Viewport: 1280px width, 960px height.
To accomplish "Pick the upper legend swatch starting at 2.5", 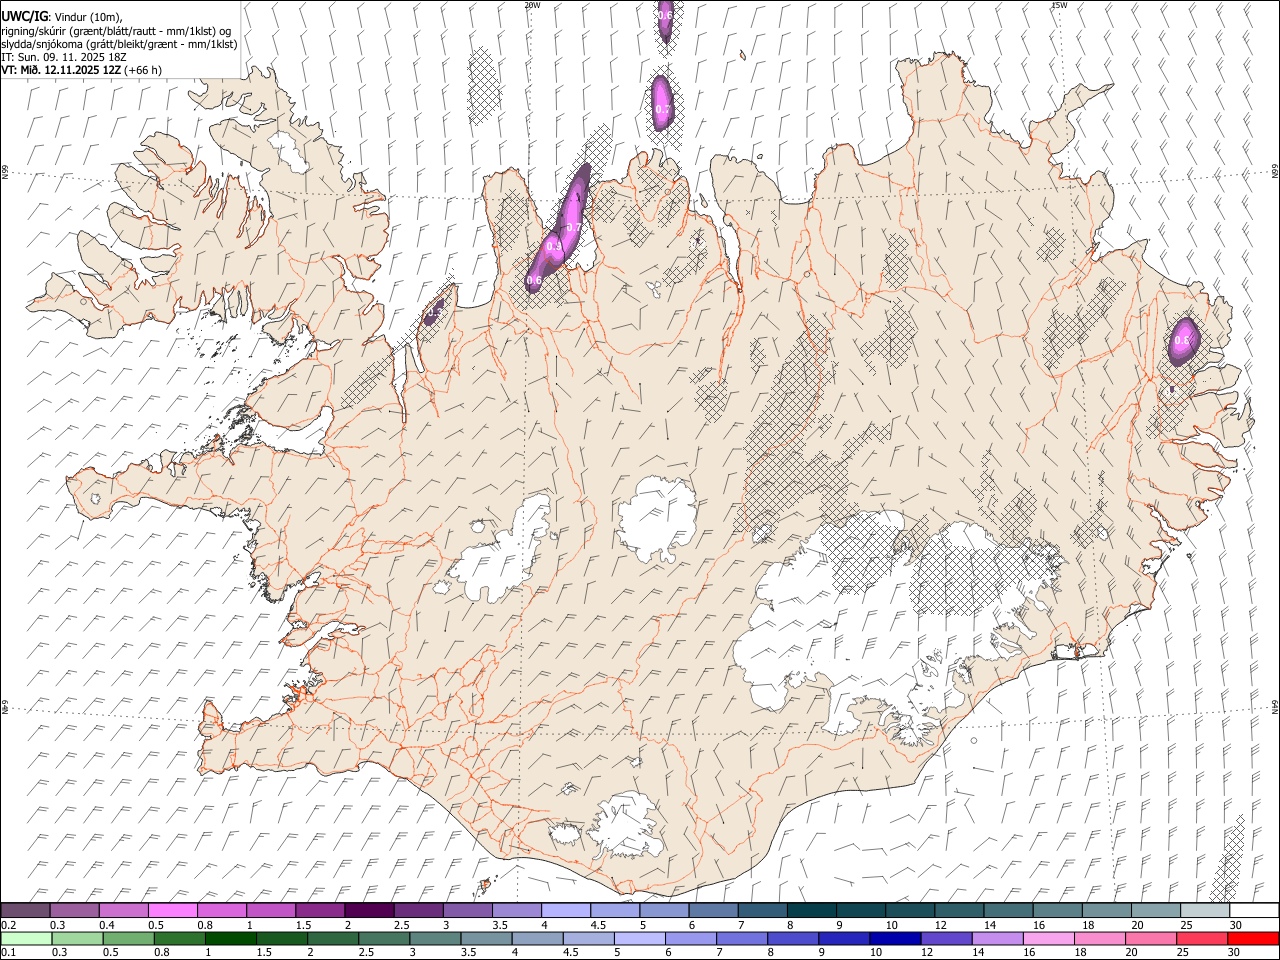I will coord(418,911).
